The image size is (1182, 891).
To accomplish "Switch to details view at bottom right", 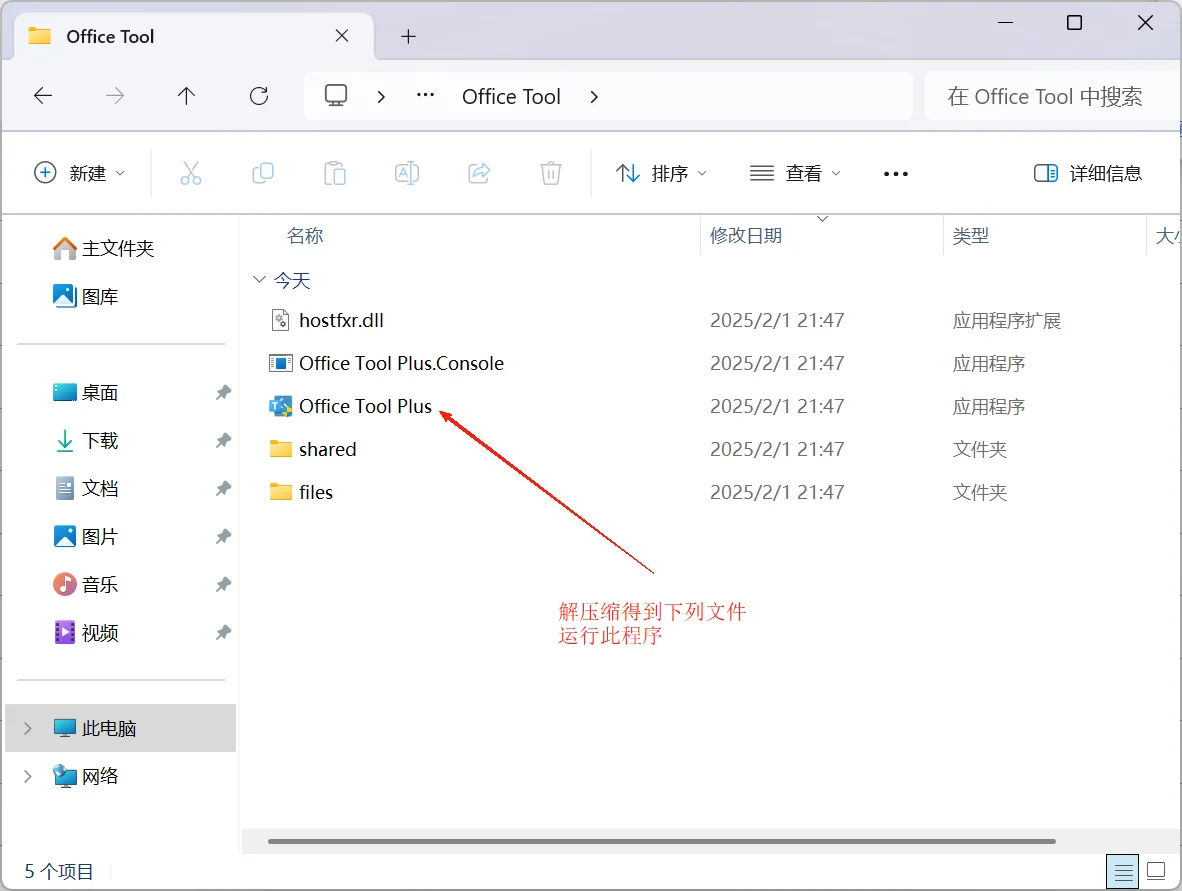I will pos(1122,870).
